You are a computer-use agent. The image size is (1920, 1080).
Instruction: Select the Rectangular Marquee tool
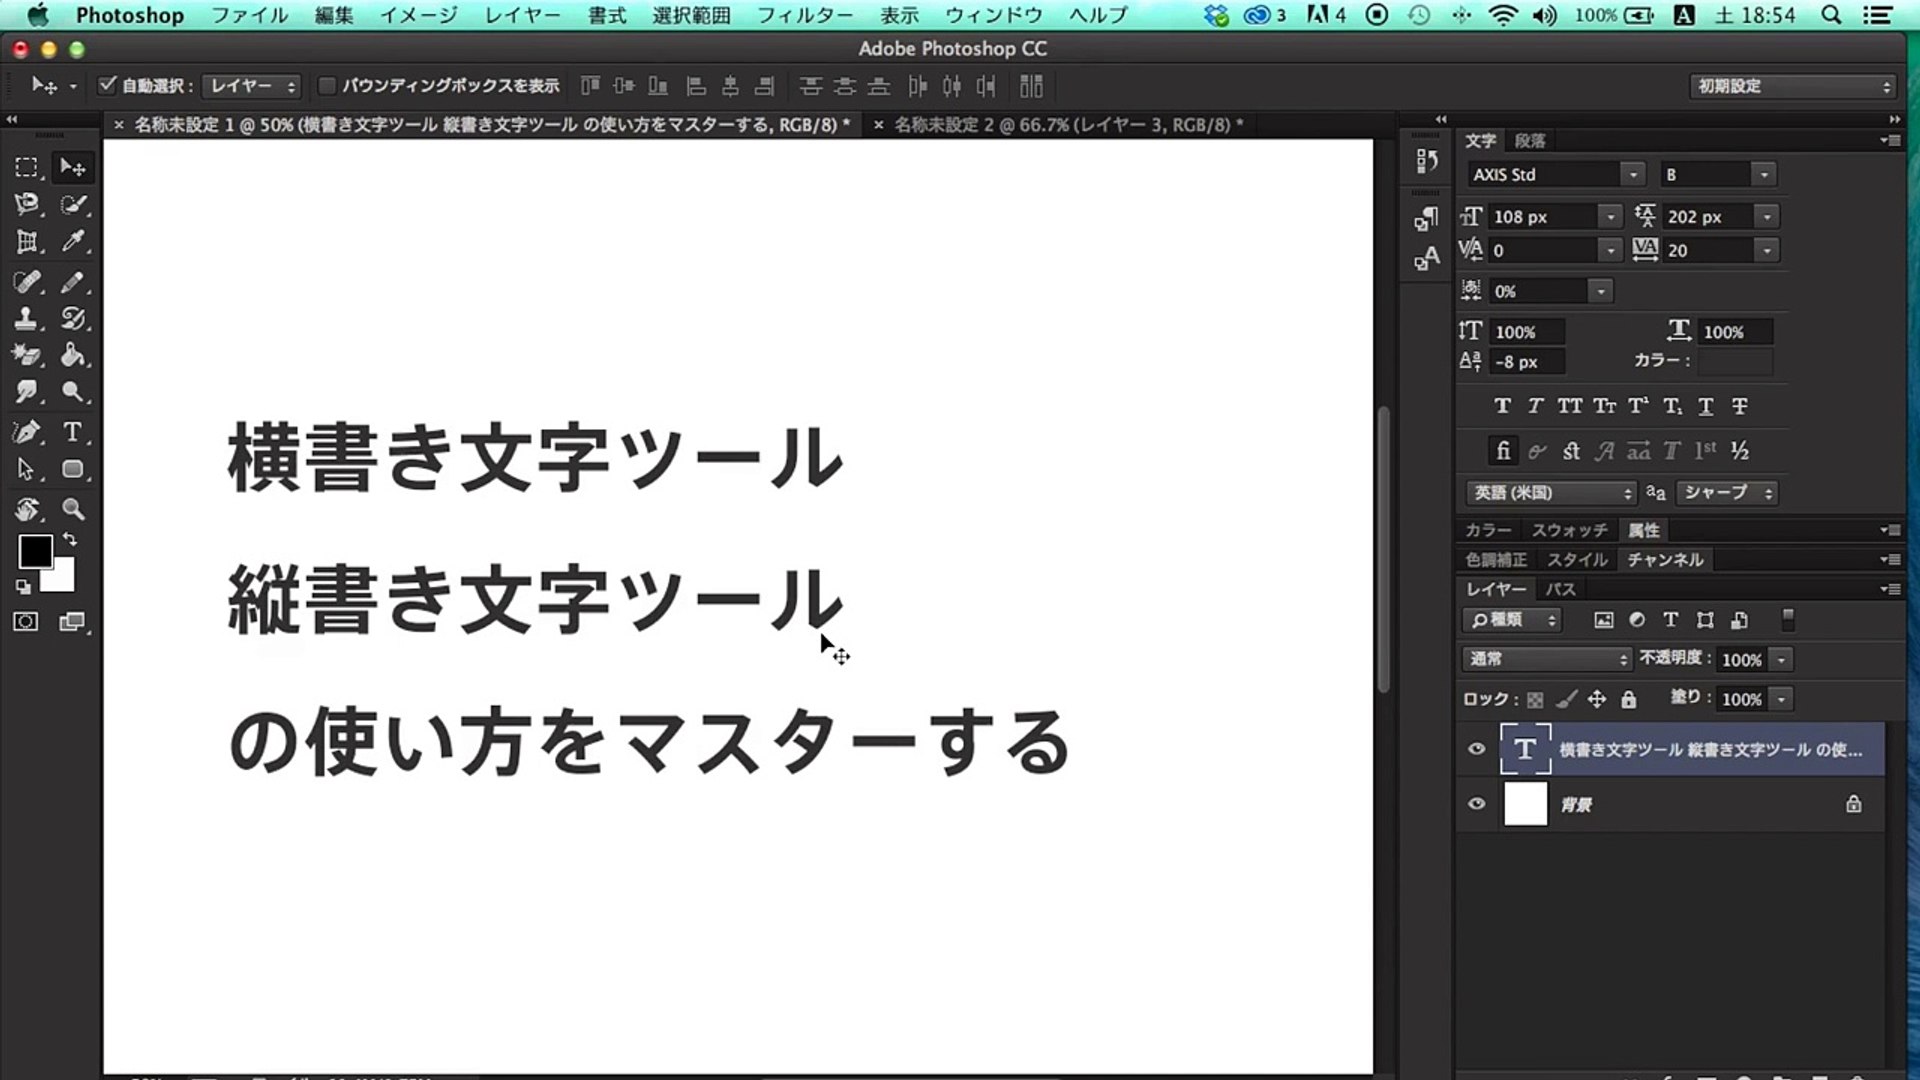[26, 167]
